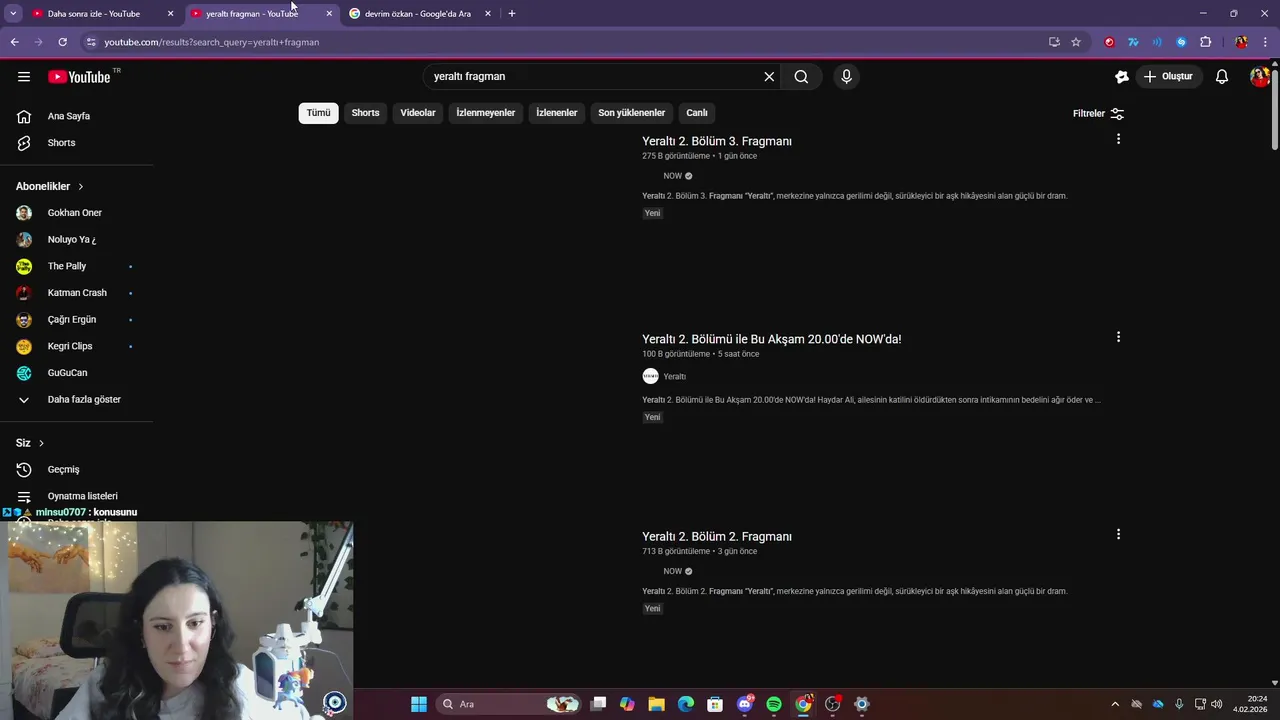Open a new browser tab
The height and width of the screenshot is (720, 1280).
pos(512,14)
